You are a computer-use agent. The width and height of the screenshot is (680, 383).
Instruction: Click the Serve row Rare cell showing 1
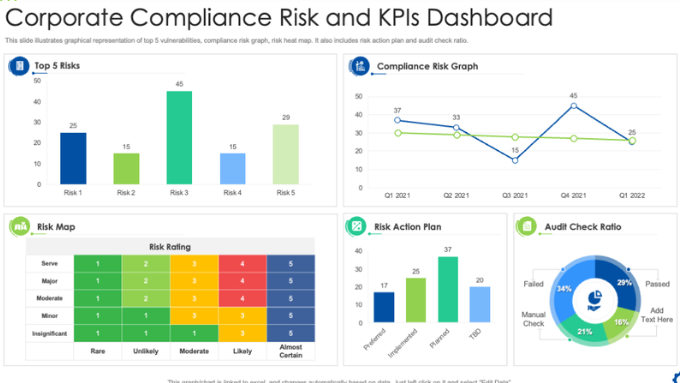pos(98,264)
